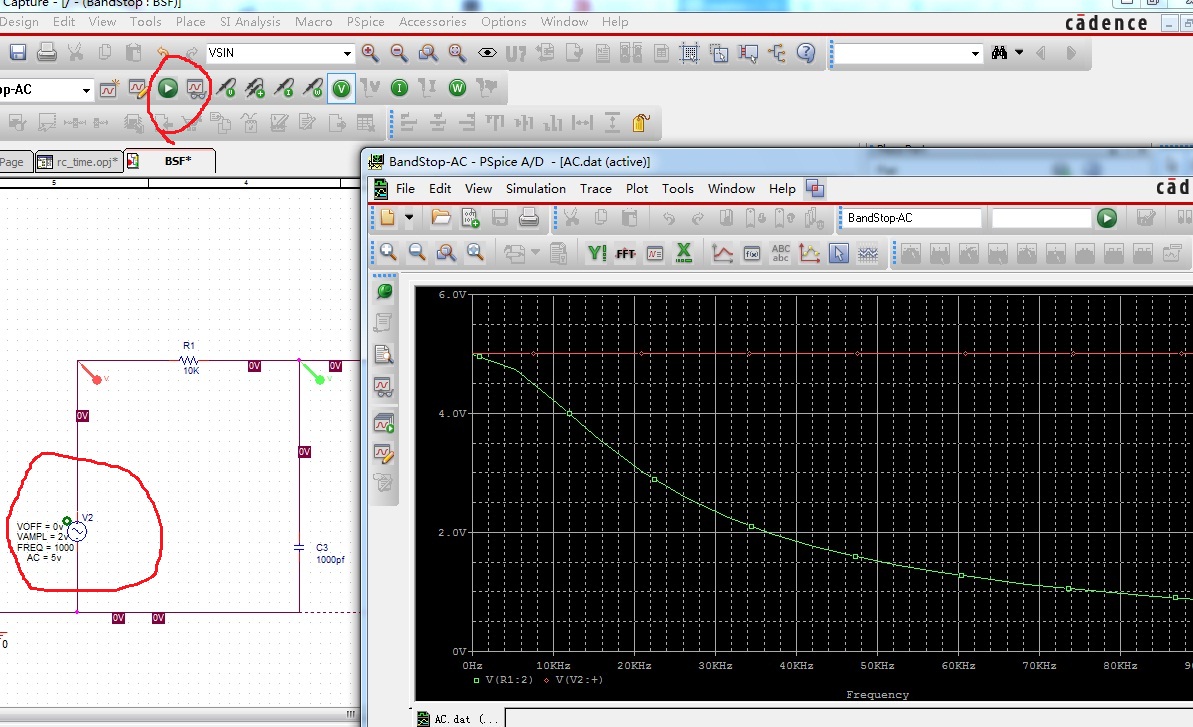Add trace to PSpice plot
This screenshot has width=1193, height=727.
[722, 252]
